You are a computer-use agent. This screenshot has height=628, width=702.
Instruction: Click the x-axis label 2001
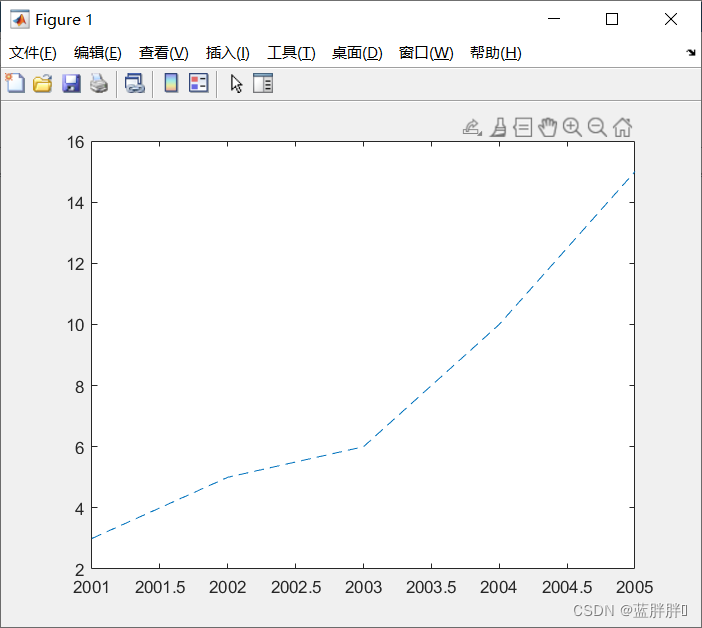(x=91, y=587)
